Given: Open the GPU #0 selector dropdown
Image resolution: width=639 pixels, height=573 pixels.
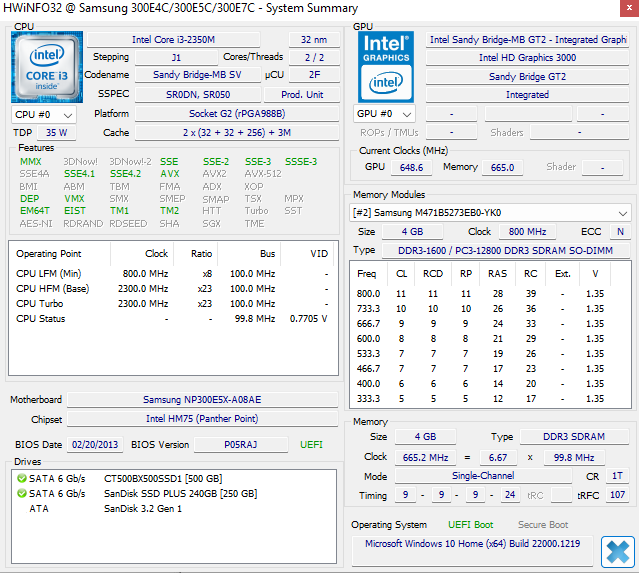Looking at the screenshot, I should pos(384,114).
